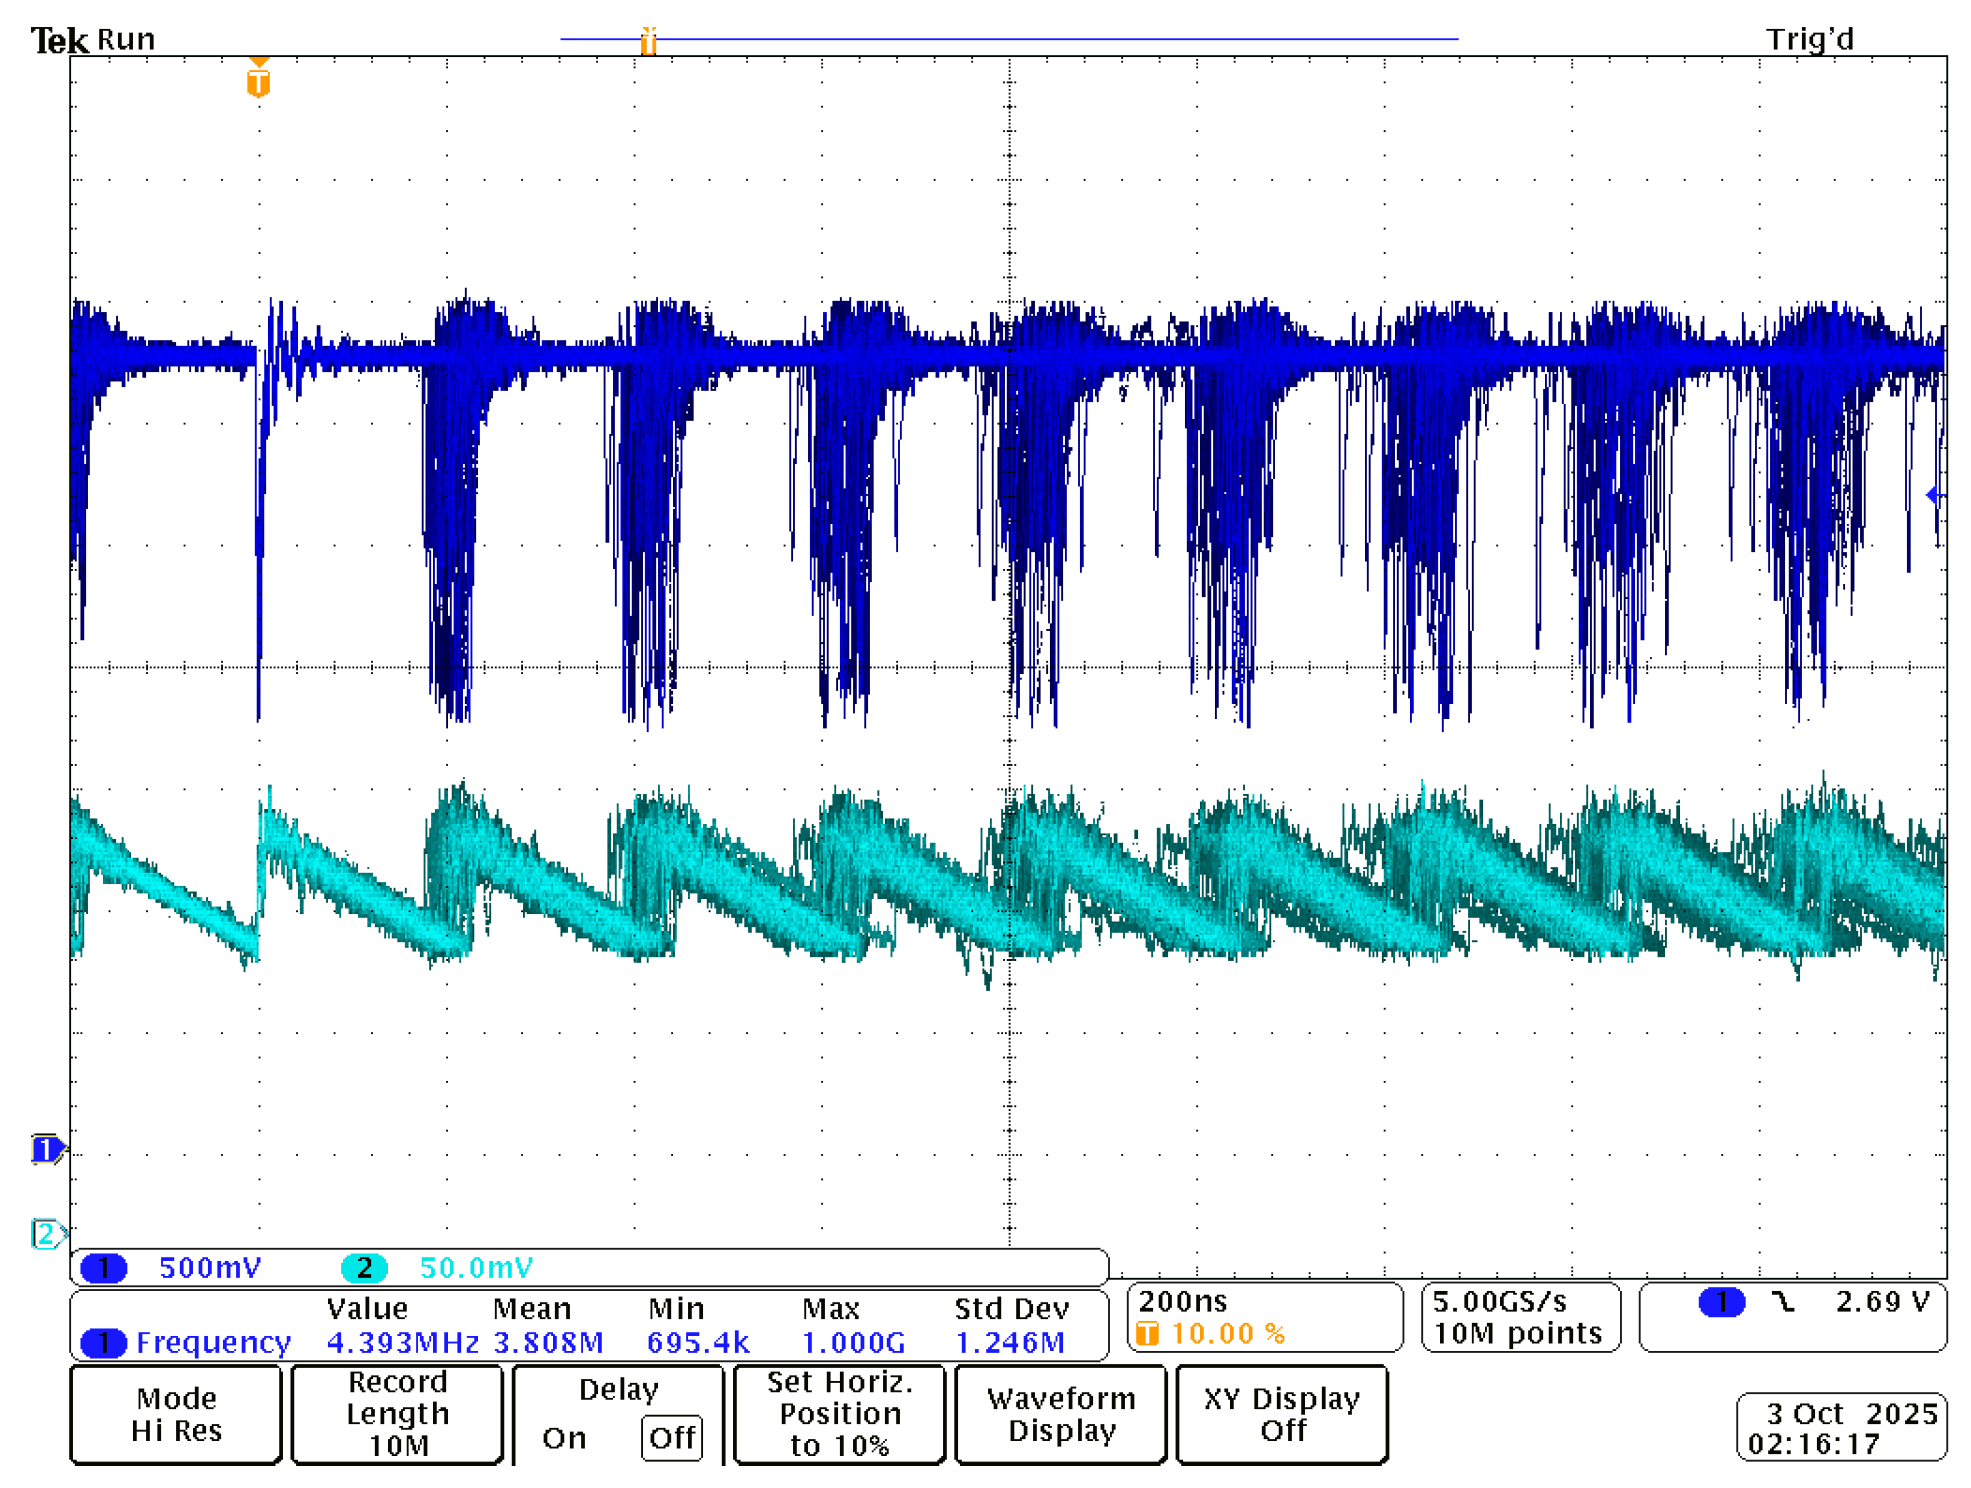Select channel 2 badge in scale readout
Image resolution: width=1971 pixels, height=1488 pixels.
point(364,1267)
